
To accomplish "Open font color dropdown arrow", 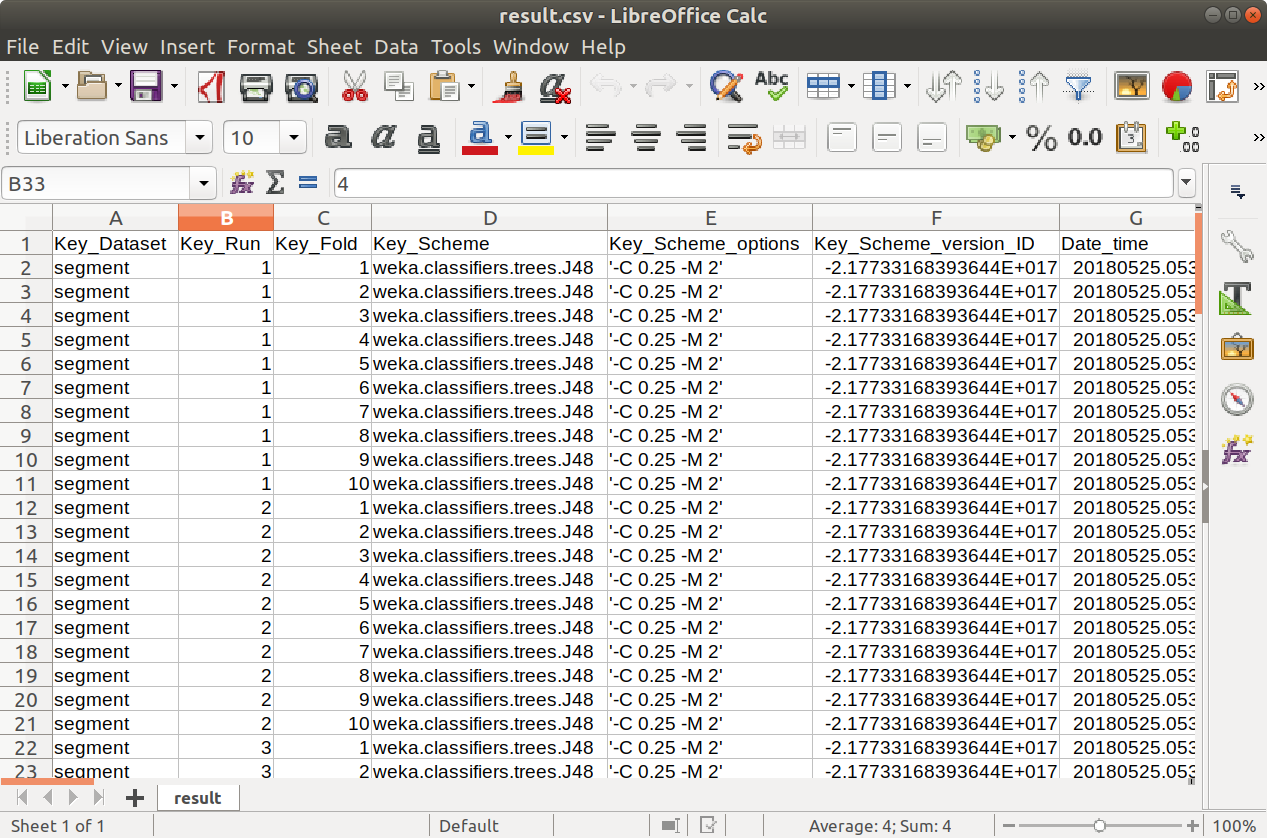I will [x=508, y=138].
